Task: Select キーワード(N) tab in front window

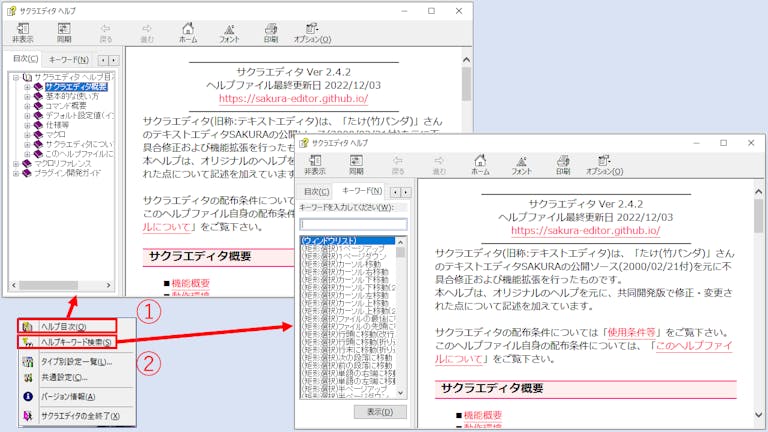Action: 361,191
